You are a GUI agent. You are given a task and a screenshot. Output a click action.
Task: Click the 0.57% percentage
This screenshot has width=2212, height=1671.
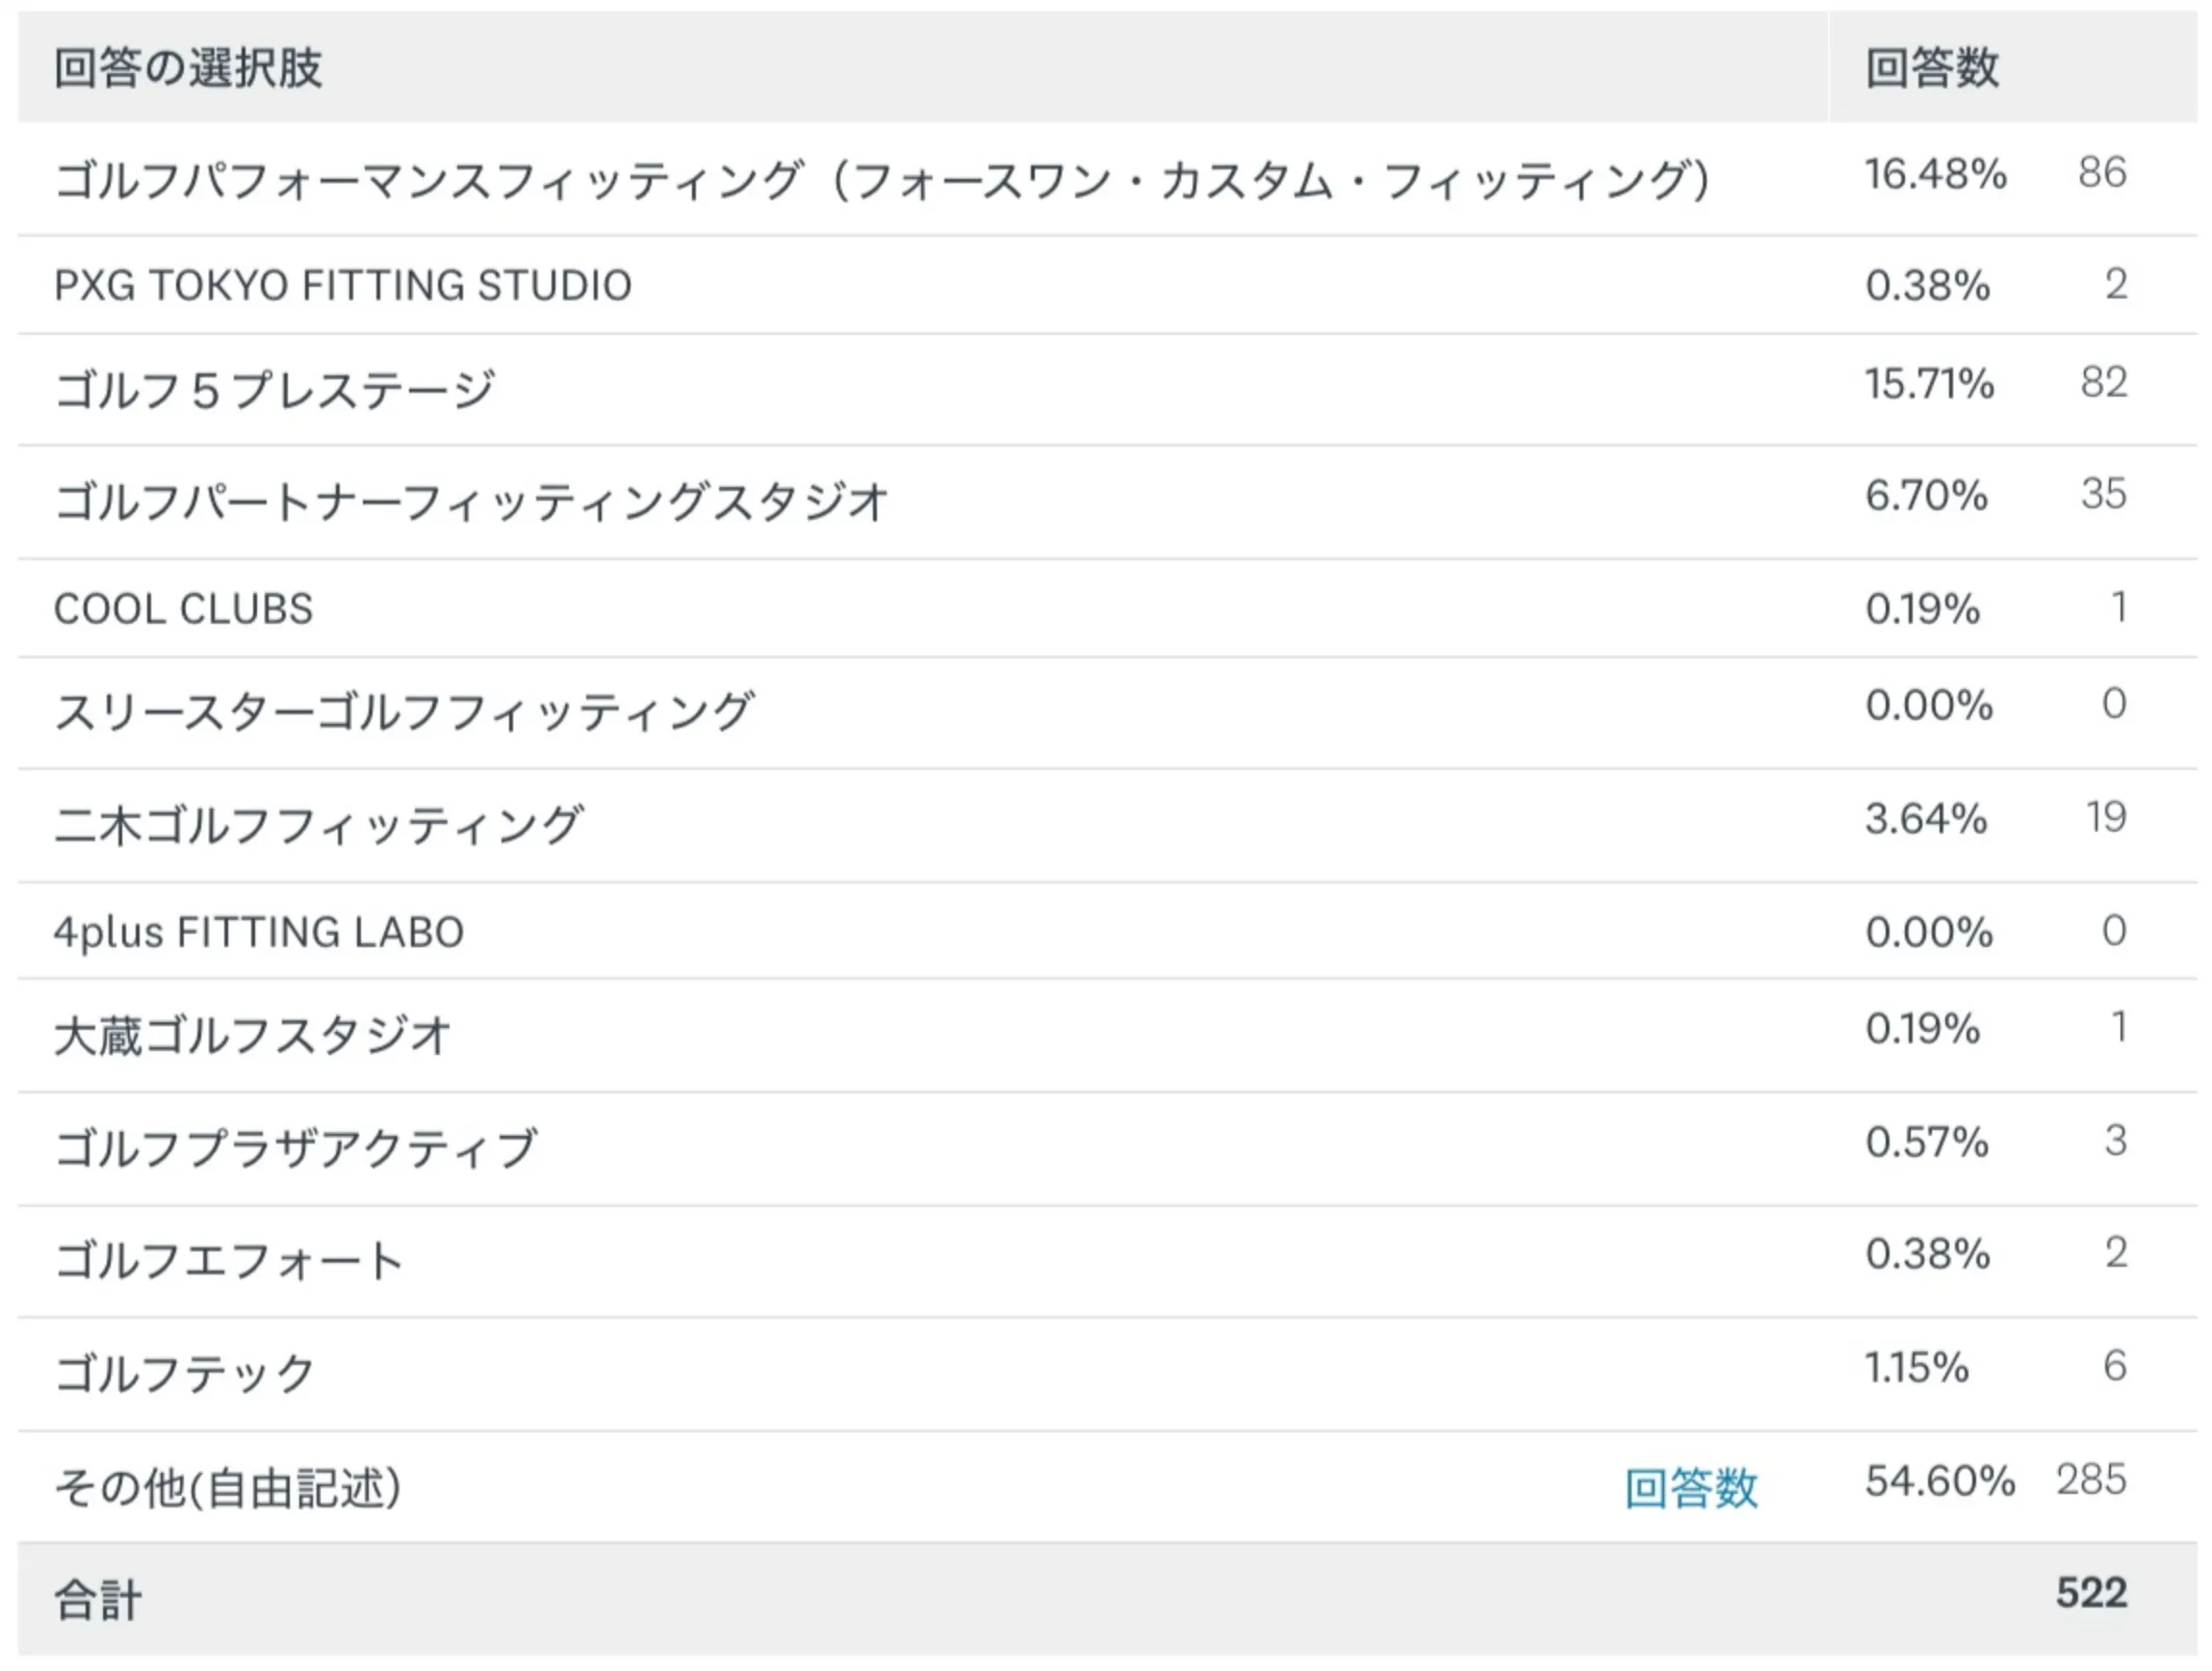pos(1927,1142)
